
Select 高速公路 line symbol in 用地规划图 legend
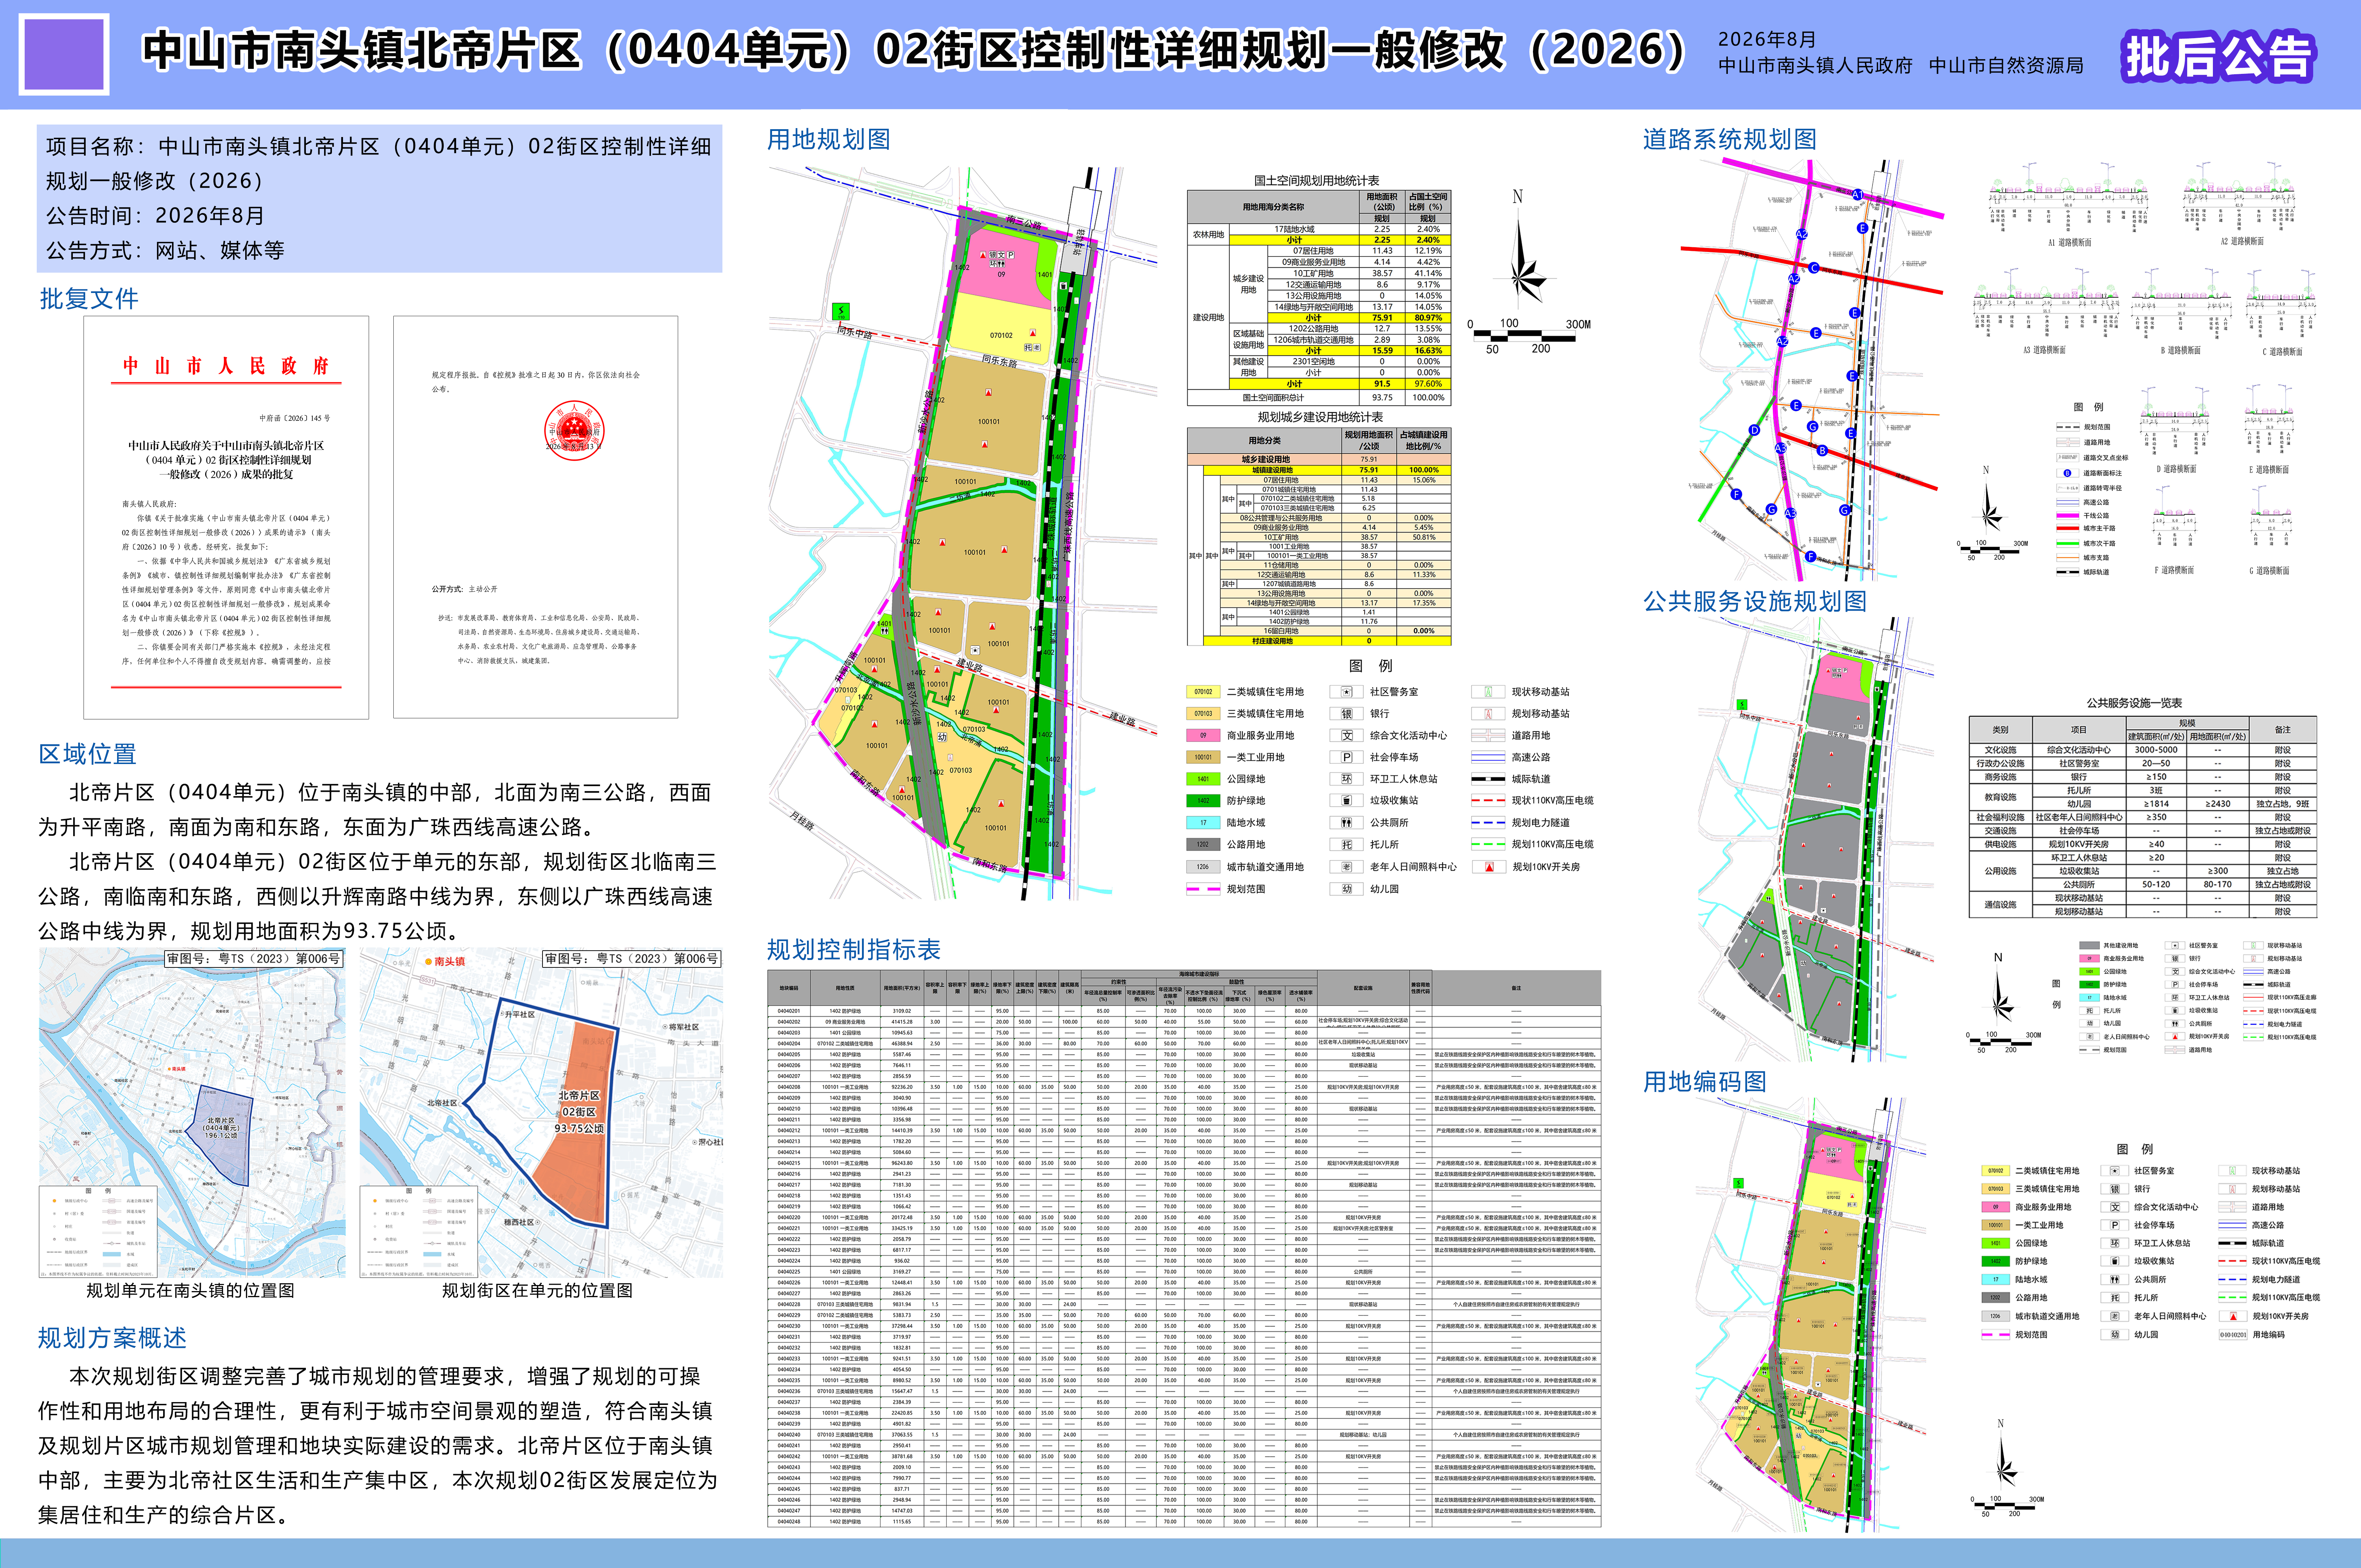(1488, 757)
